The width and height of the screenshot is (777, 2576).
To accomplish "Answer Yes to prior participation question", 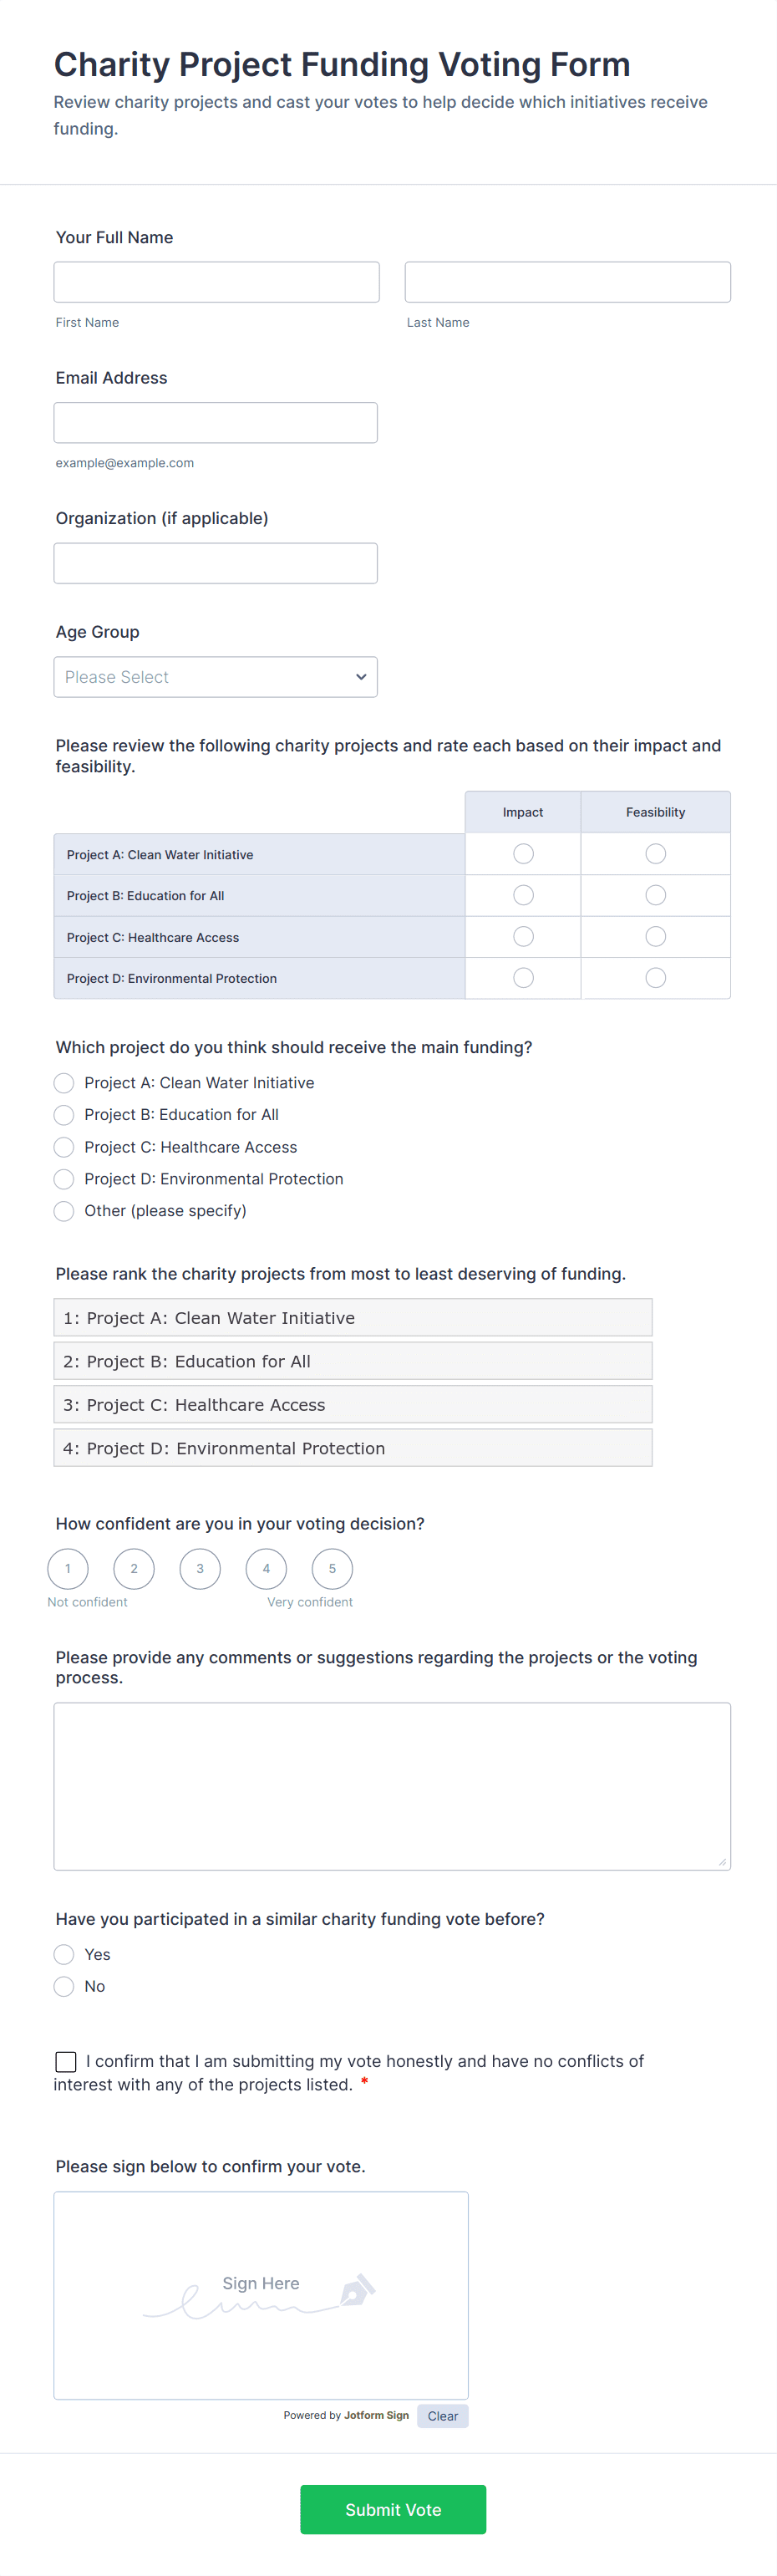I will pos(64,1954).
